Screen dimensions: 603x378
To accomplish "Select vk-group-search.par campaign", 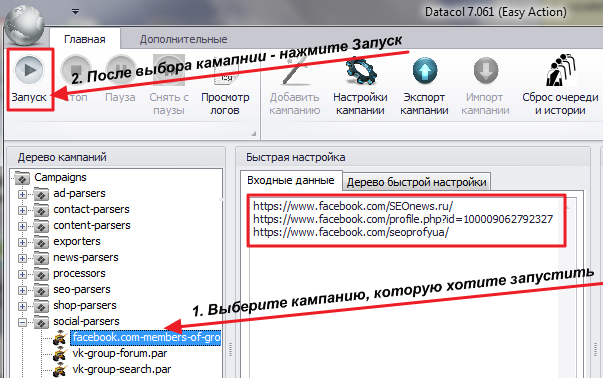I will click(122, 370).
